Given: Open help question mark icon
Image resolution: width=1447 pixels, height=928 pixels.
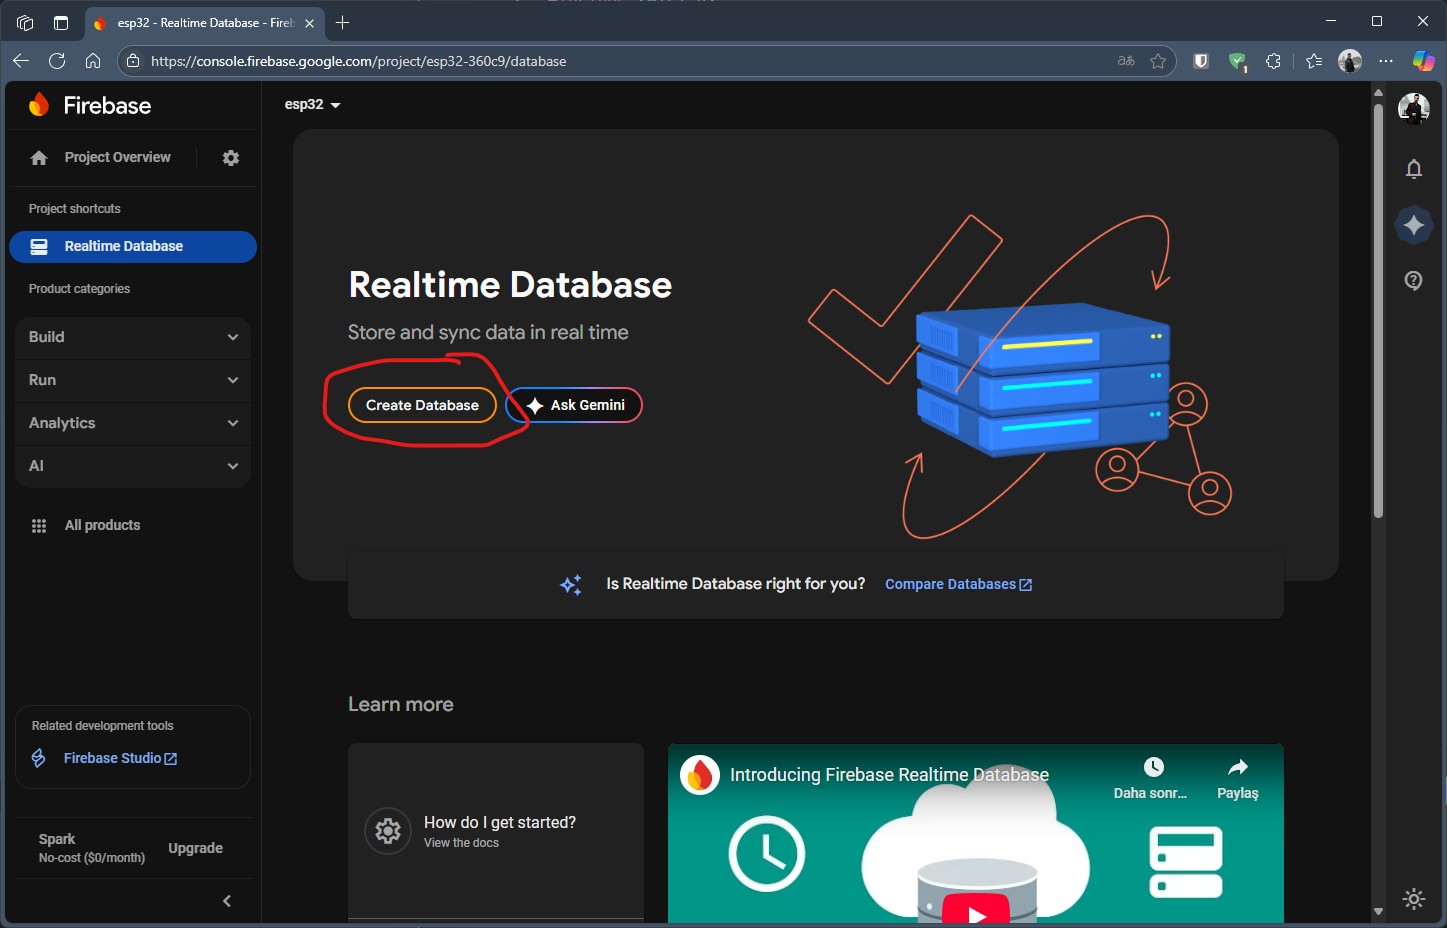Looking at the screenshot, I should point(1413,280).
